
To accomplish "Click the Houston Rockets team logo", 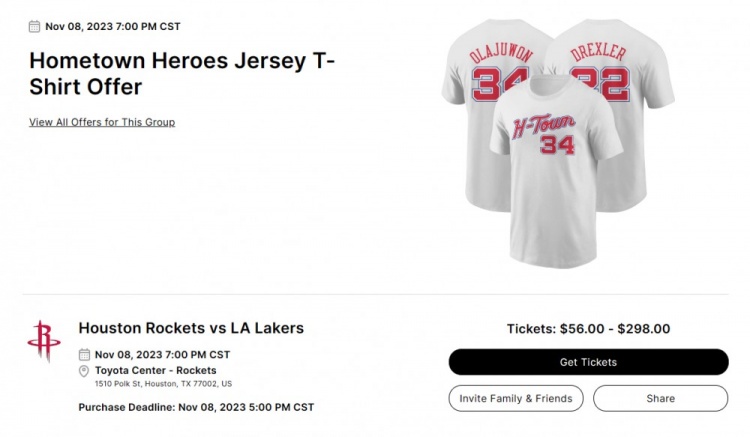I will [44, 341].
